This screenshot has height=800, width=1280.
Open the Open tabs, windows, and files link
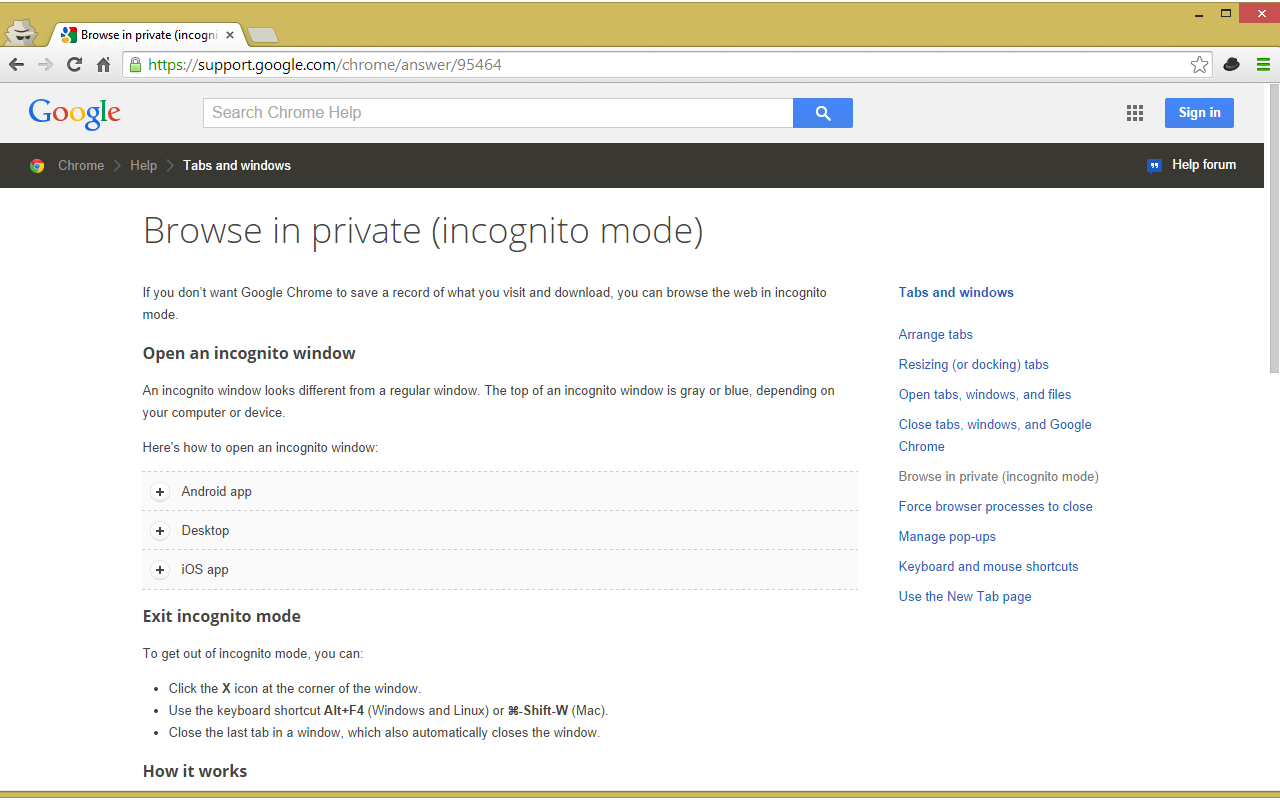[x=985, y=395]
